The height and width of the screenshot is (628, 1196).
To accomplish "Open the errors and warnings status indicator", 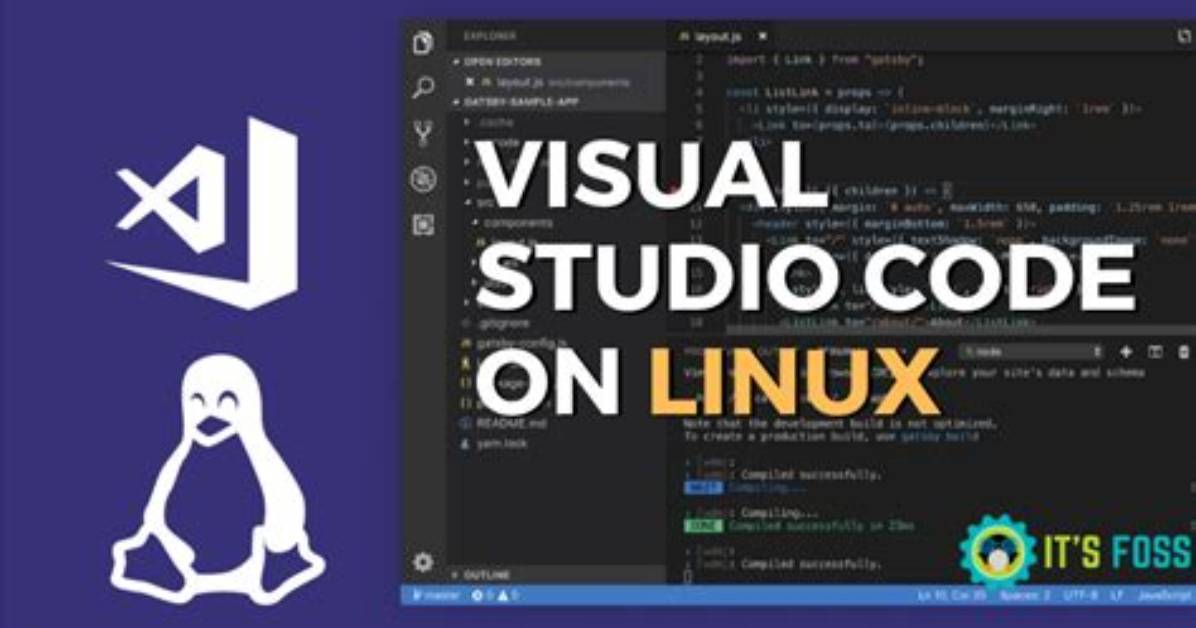I will click(x=494, y=595).
